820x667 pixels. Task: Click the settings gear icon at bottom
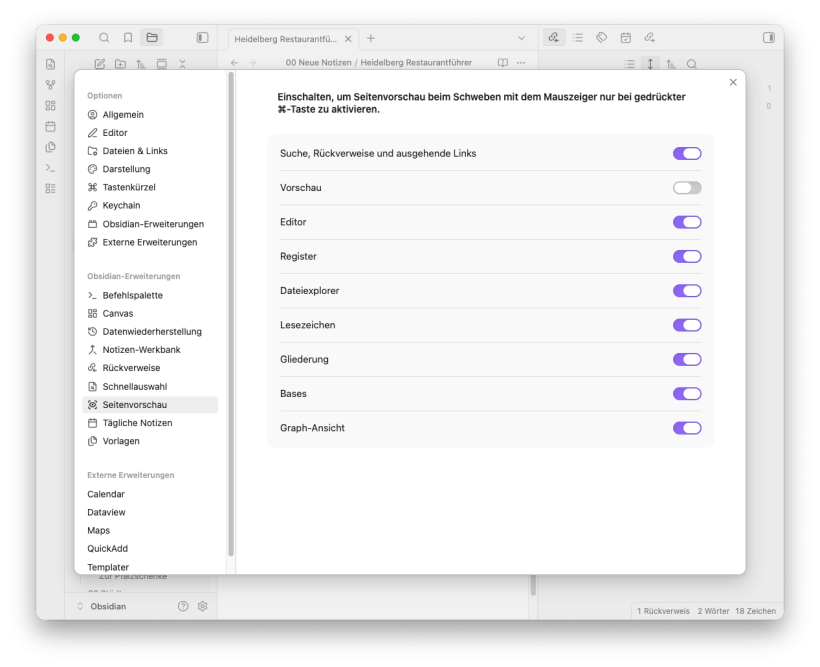point(203,606)
